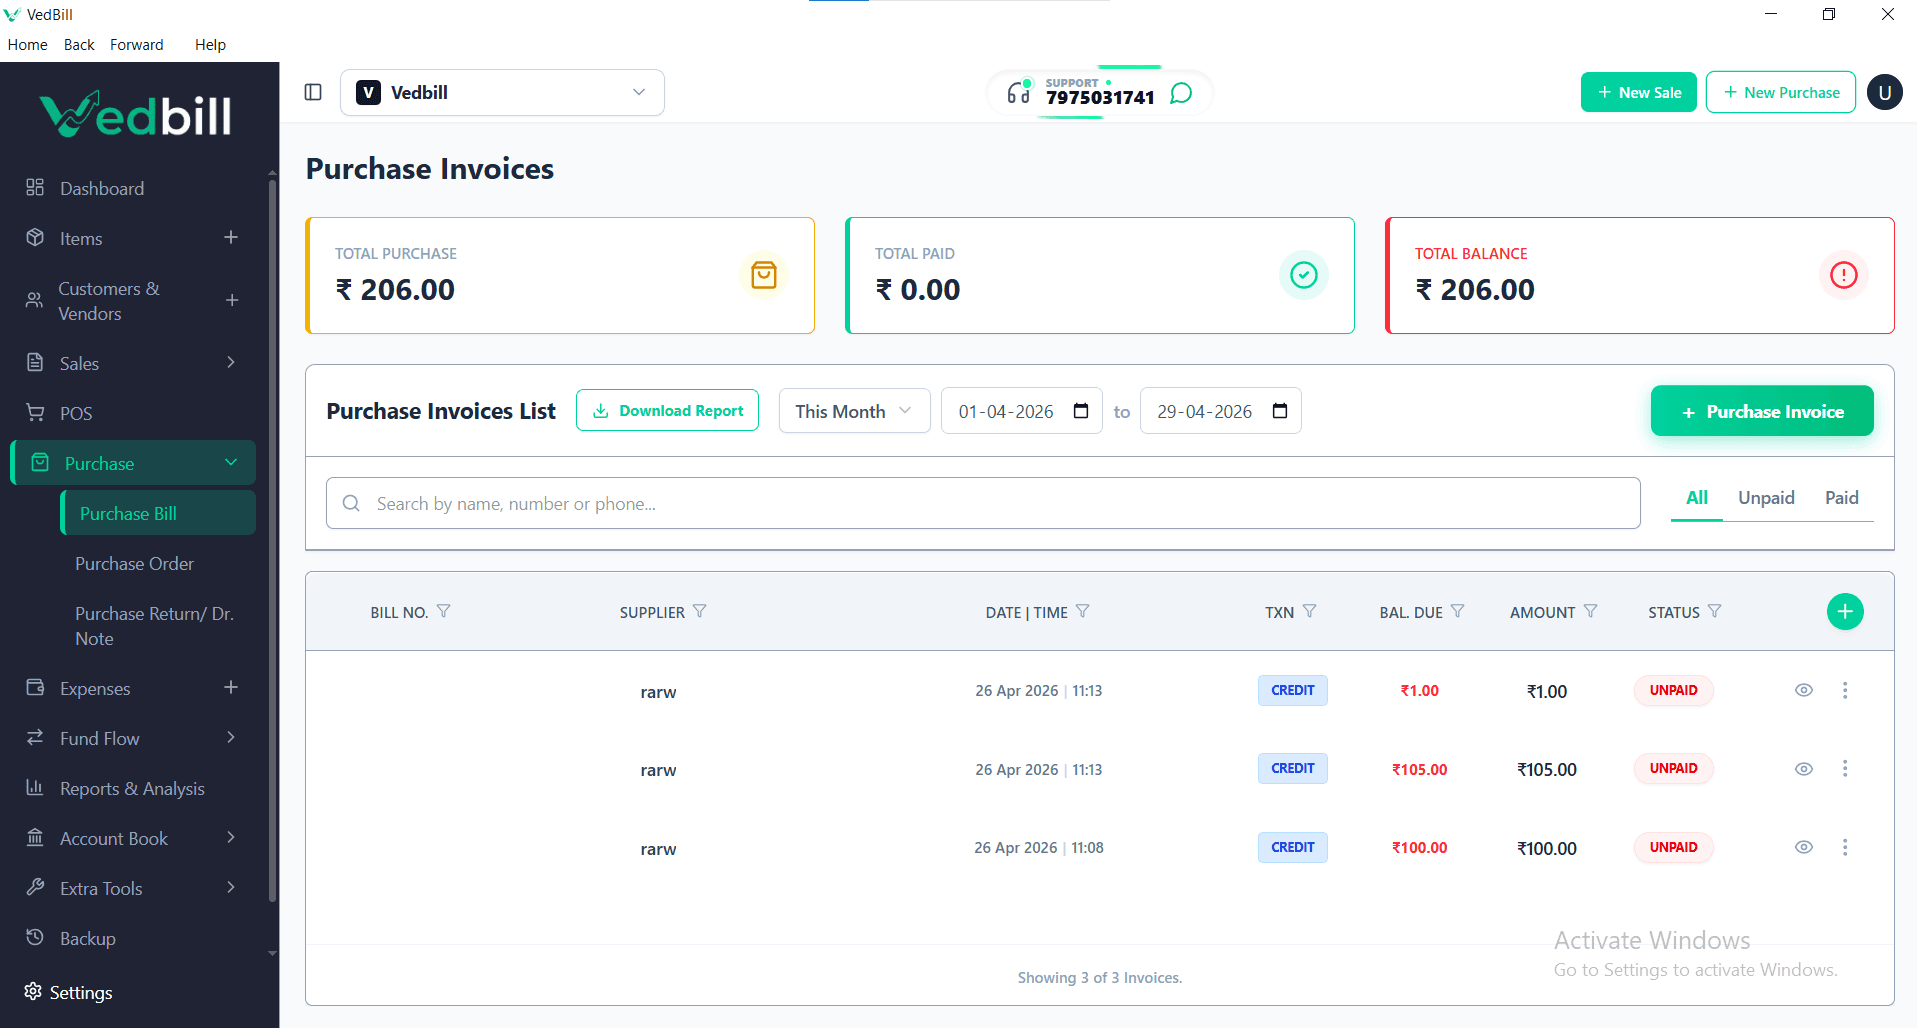Switch to the Paid invoices tab
Viewport: 1917px width, 1028px height.
[x=1842, y=497]
